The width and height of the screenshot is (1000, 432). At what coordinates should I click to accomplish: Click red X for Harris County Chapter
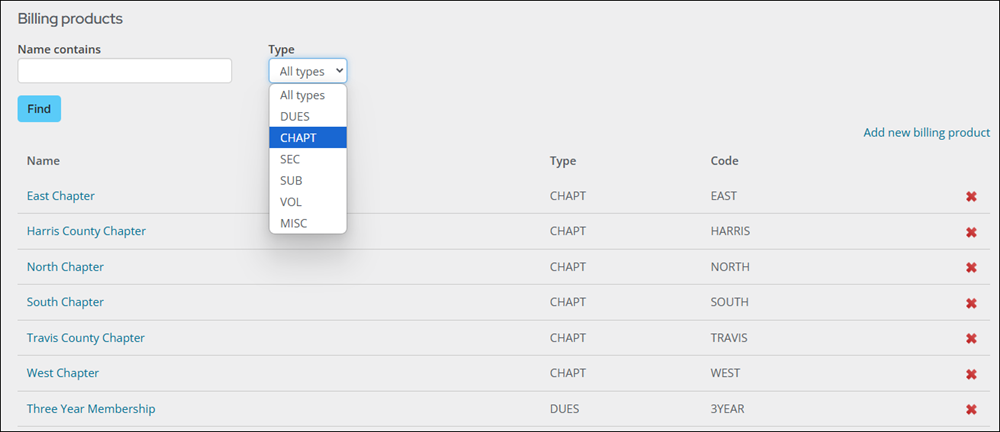click(x=971, y=232)
